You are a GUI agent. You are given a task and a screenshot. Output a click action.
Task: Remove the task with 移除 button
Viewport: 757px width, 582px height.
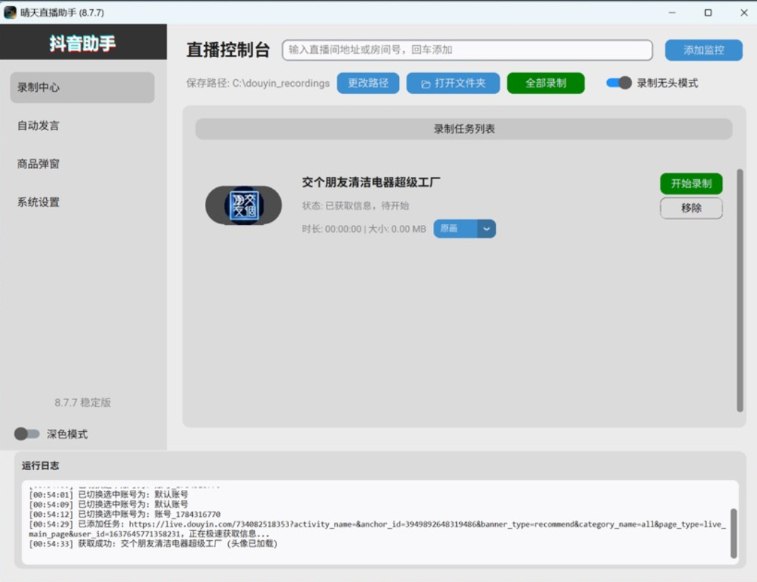[x=691, y=208]
